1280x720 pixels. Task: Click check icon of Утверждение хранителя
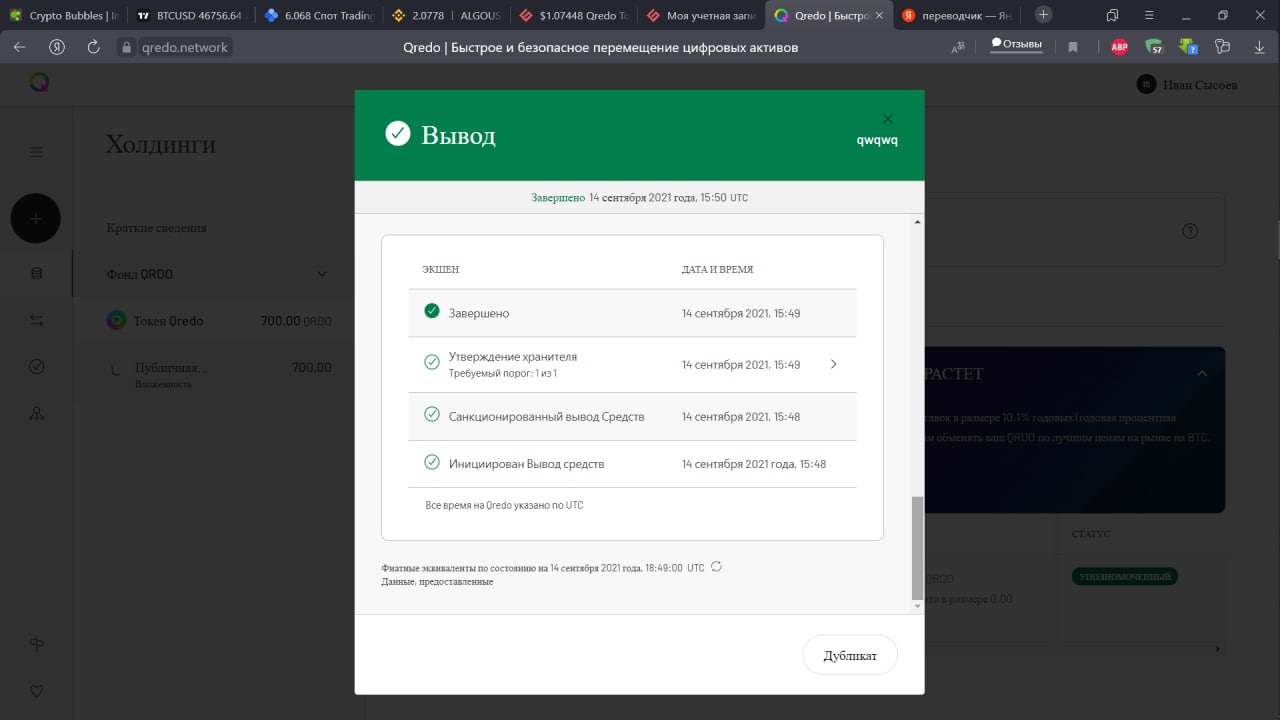click(432, 362)
